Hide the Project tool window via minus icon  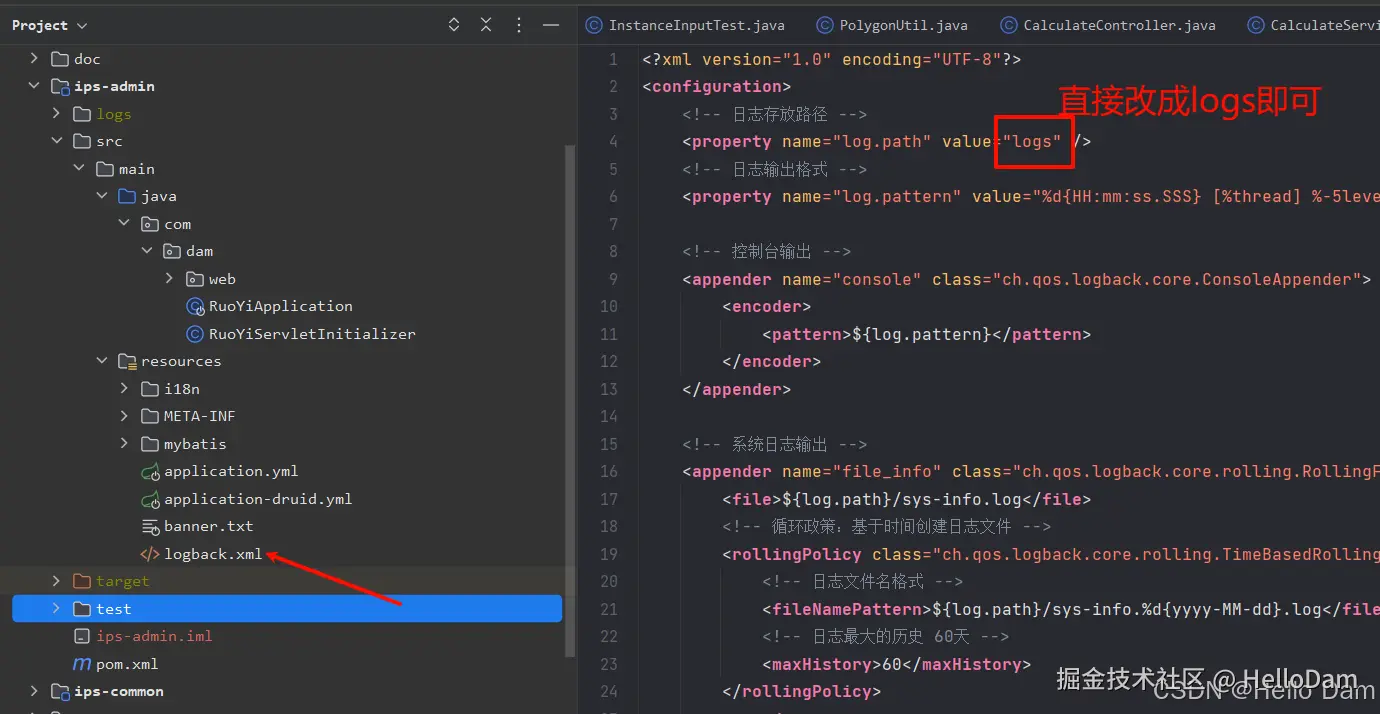tap(549, 25)
